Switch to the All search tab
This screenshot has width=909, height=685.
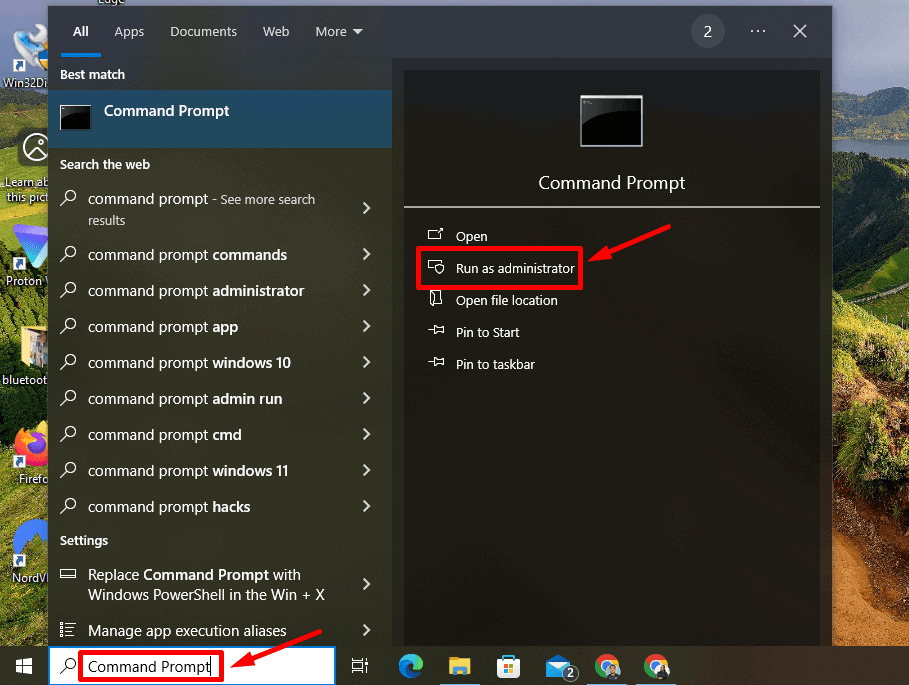point(81,31)
